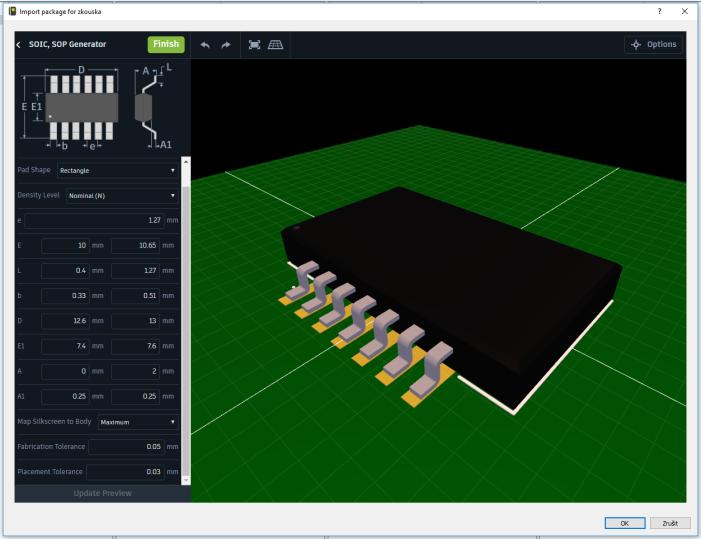
Task: Edit the E1 maximum value 7.6
Action: [135, 346]
